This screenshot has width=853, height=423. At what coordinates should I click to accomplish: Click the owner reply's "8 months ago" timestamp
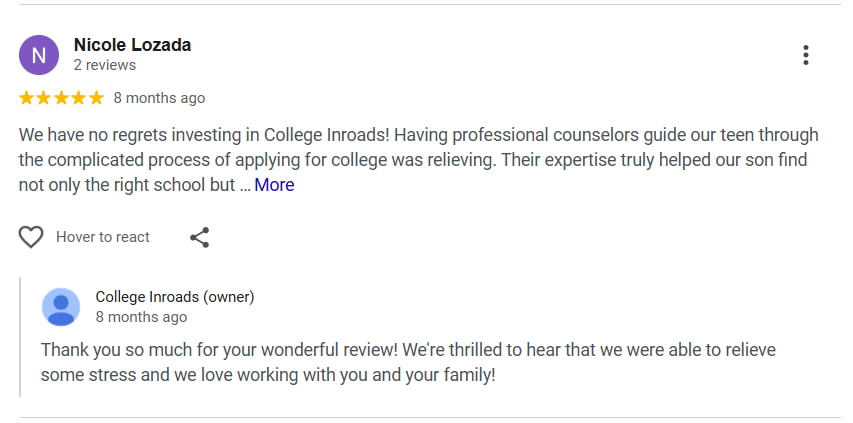(141, 317)
